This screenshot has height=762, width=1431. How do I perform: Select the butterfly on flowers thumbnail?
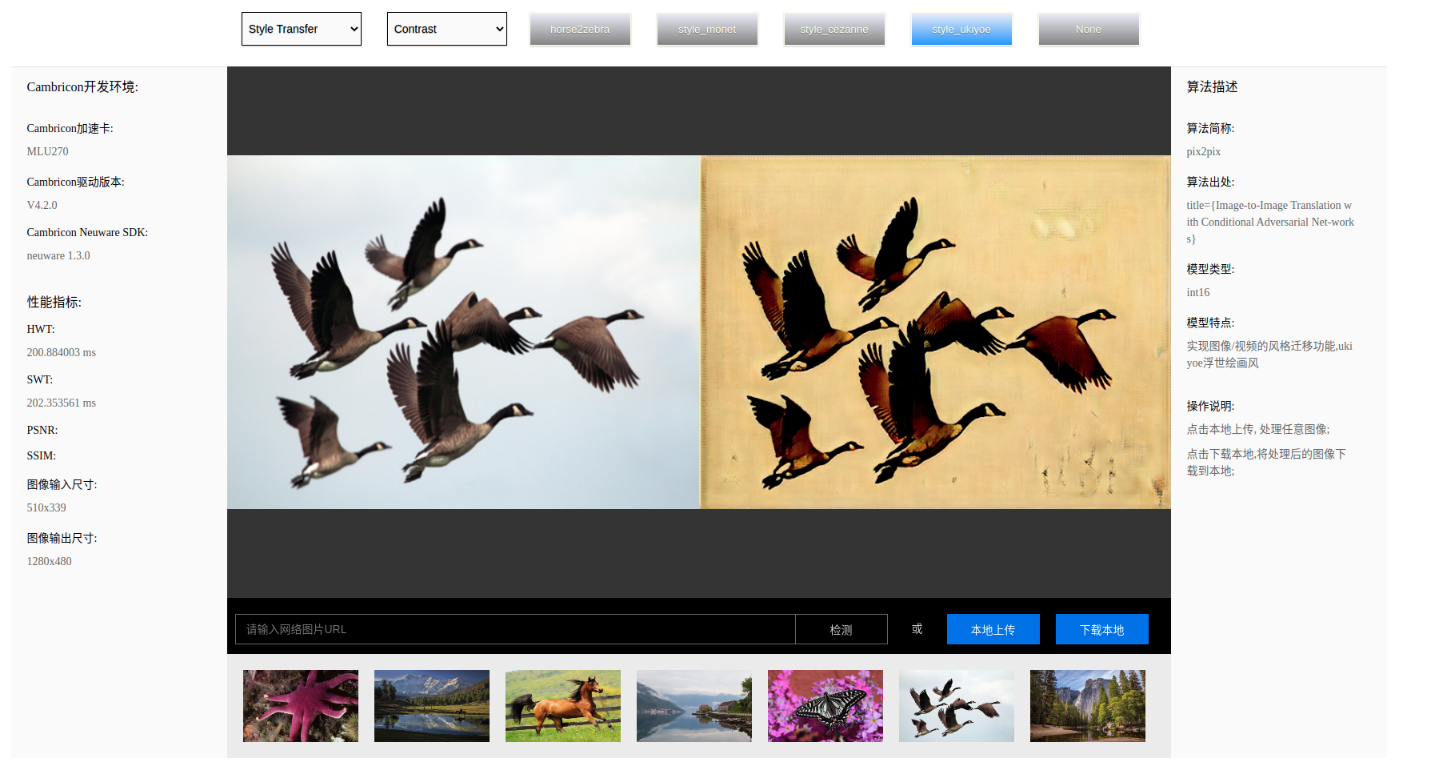pos(825,706)
